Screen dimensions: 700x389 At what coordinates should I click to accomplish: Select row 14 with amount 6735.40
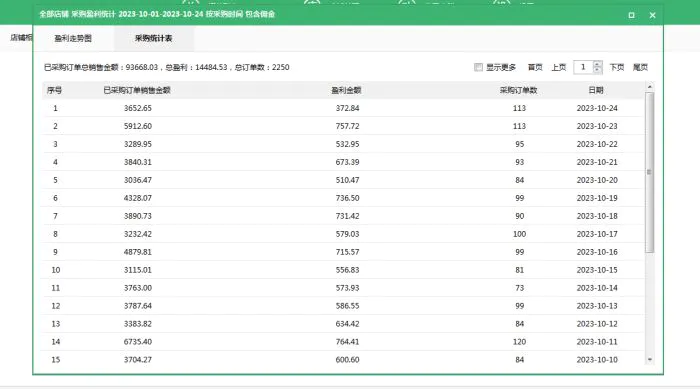pos(344,342)
